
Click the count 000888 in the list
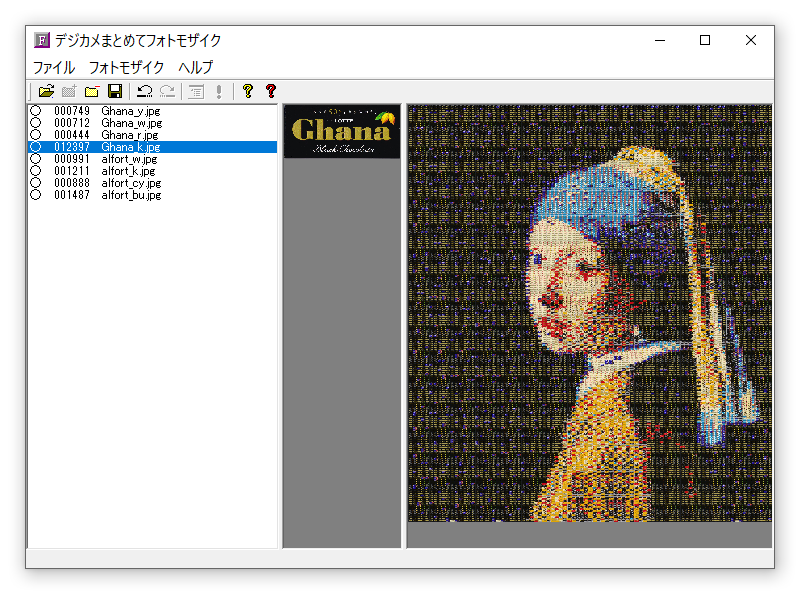[72, 183]
